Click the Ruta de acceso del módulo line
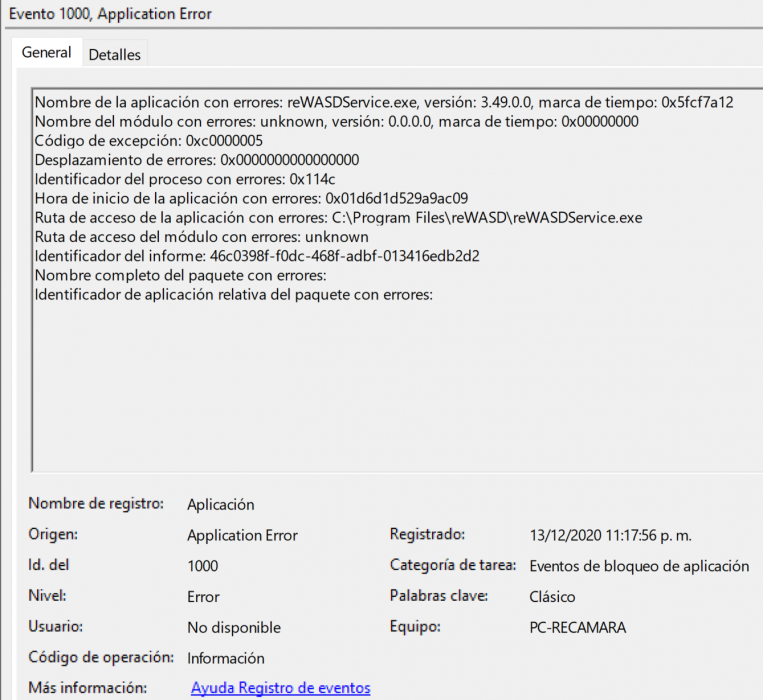Viewport: 763px width, 700px height. pyautogui.click(x=201, y=237)
